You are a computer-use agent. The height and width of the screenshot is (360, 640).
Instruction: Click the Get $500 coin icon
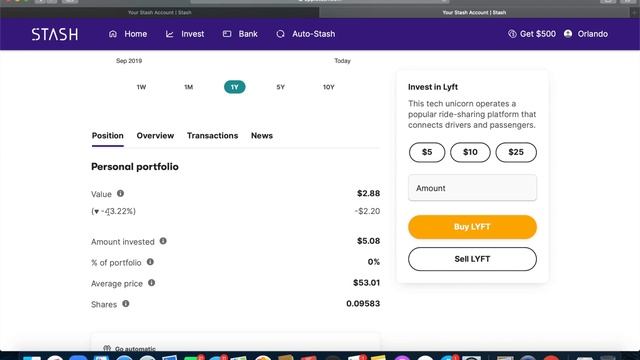pos(512,34)
